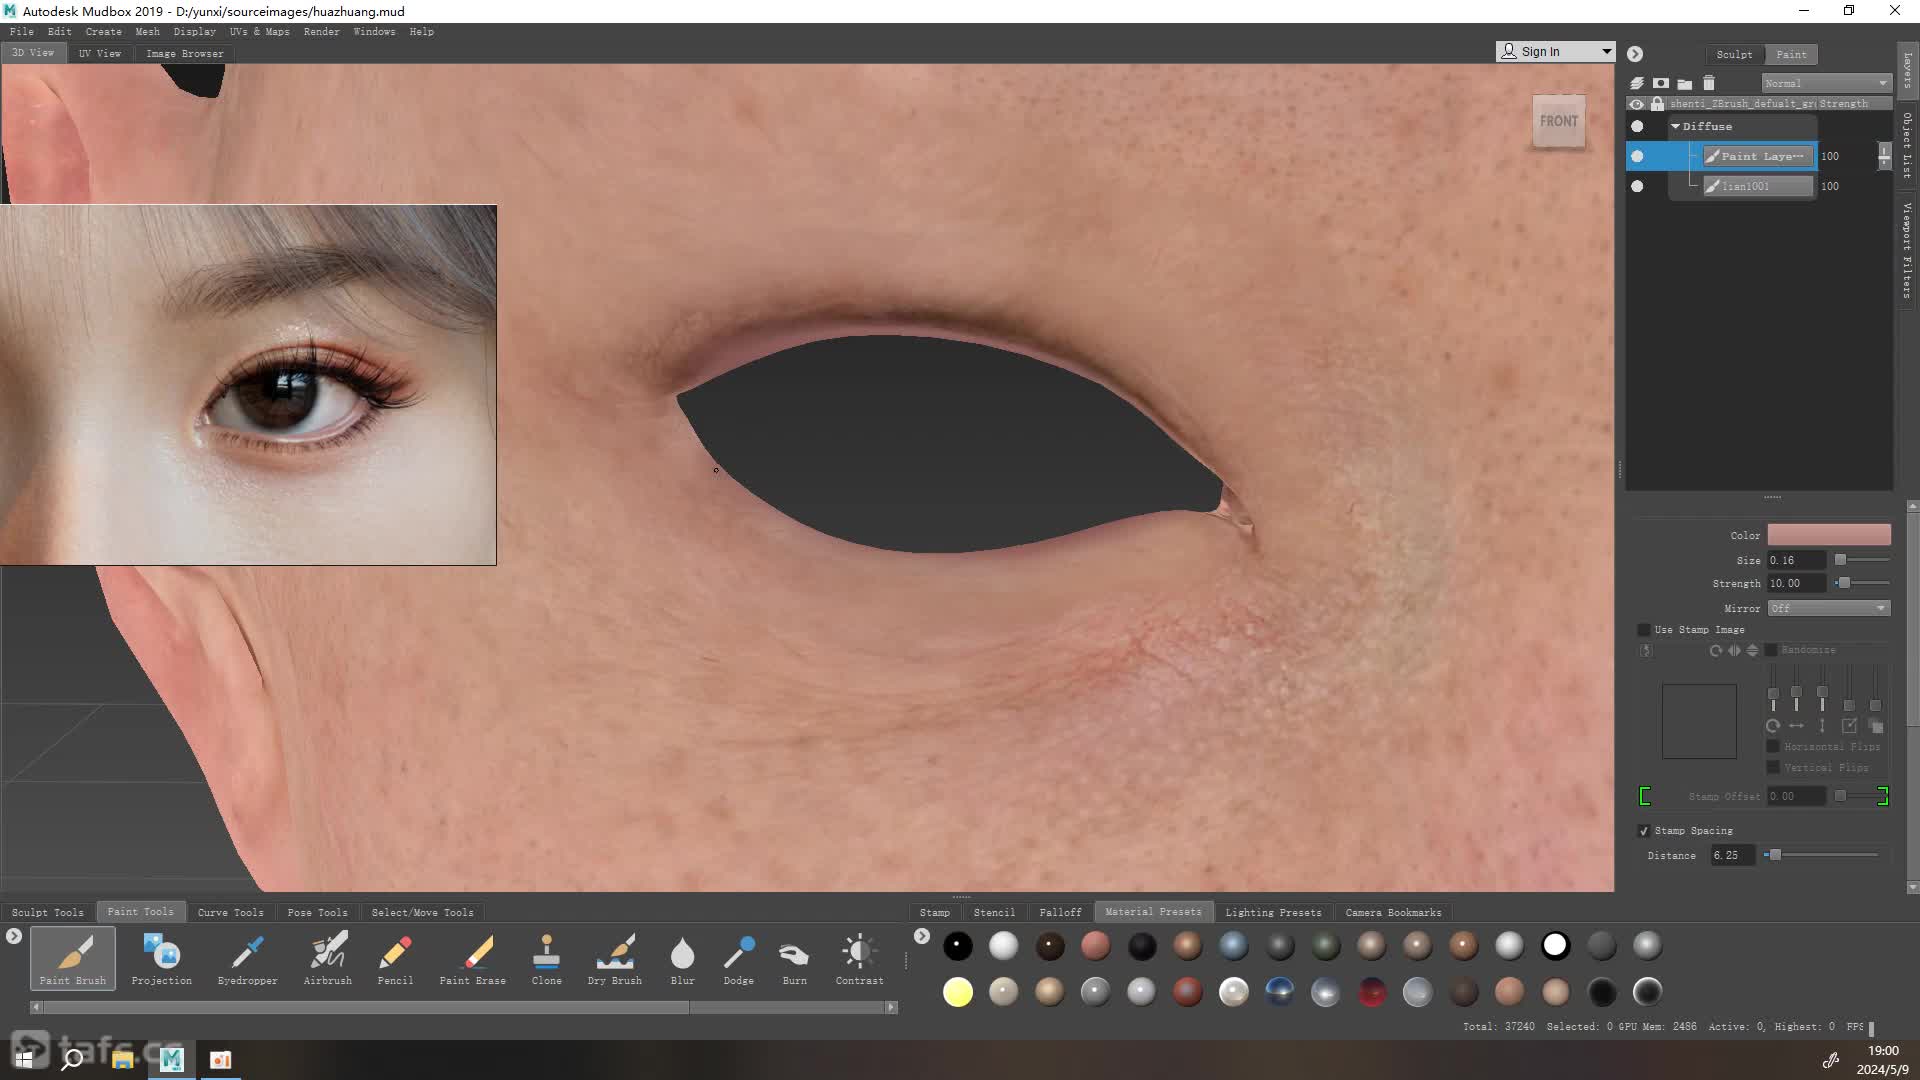Open the Falloff tab
The image size is (1920, 1080).
tap(1060, 912)
